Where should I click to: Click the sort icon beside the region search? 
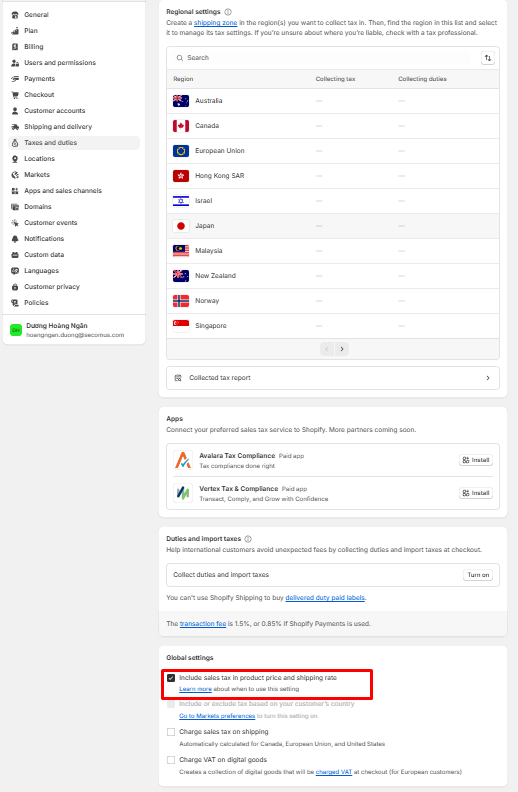coord(488,58)
